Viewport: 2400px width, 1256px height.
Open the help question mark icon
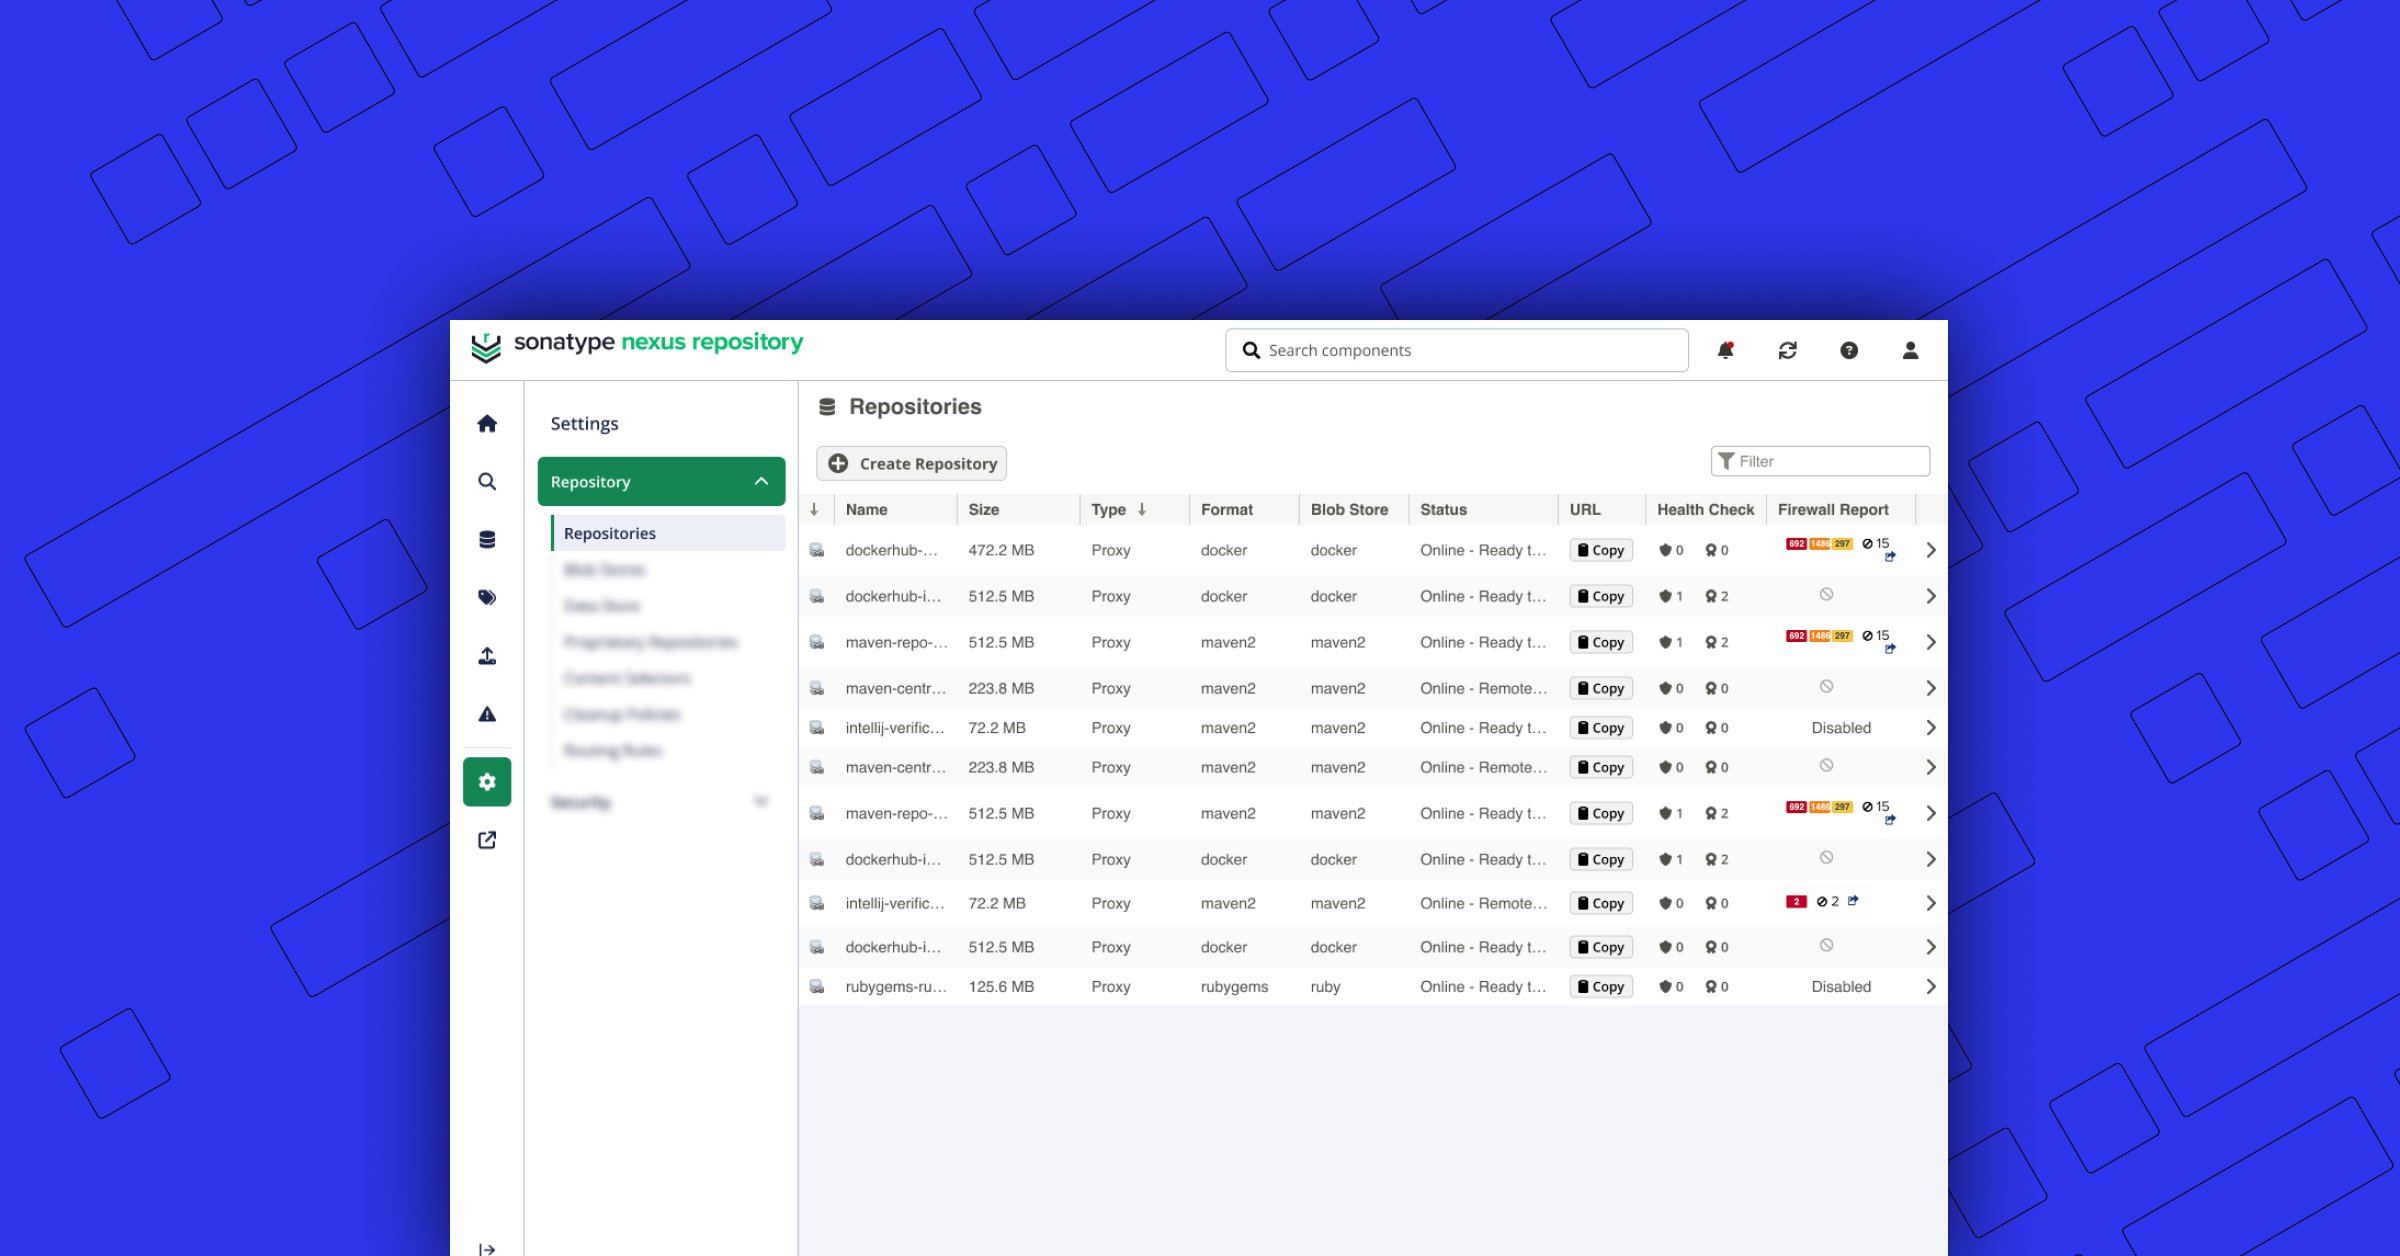[1849, 350]
